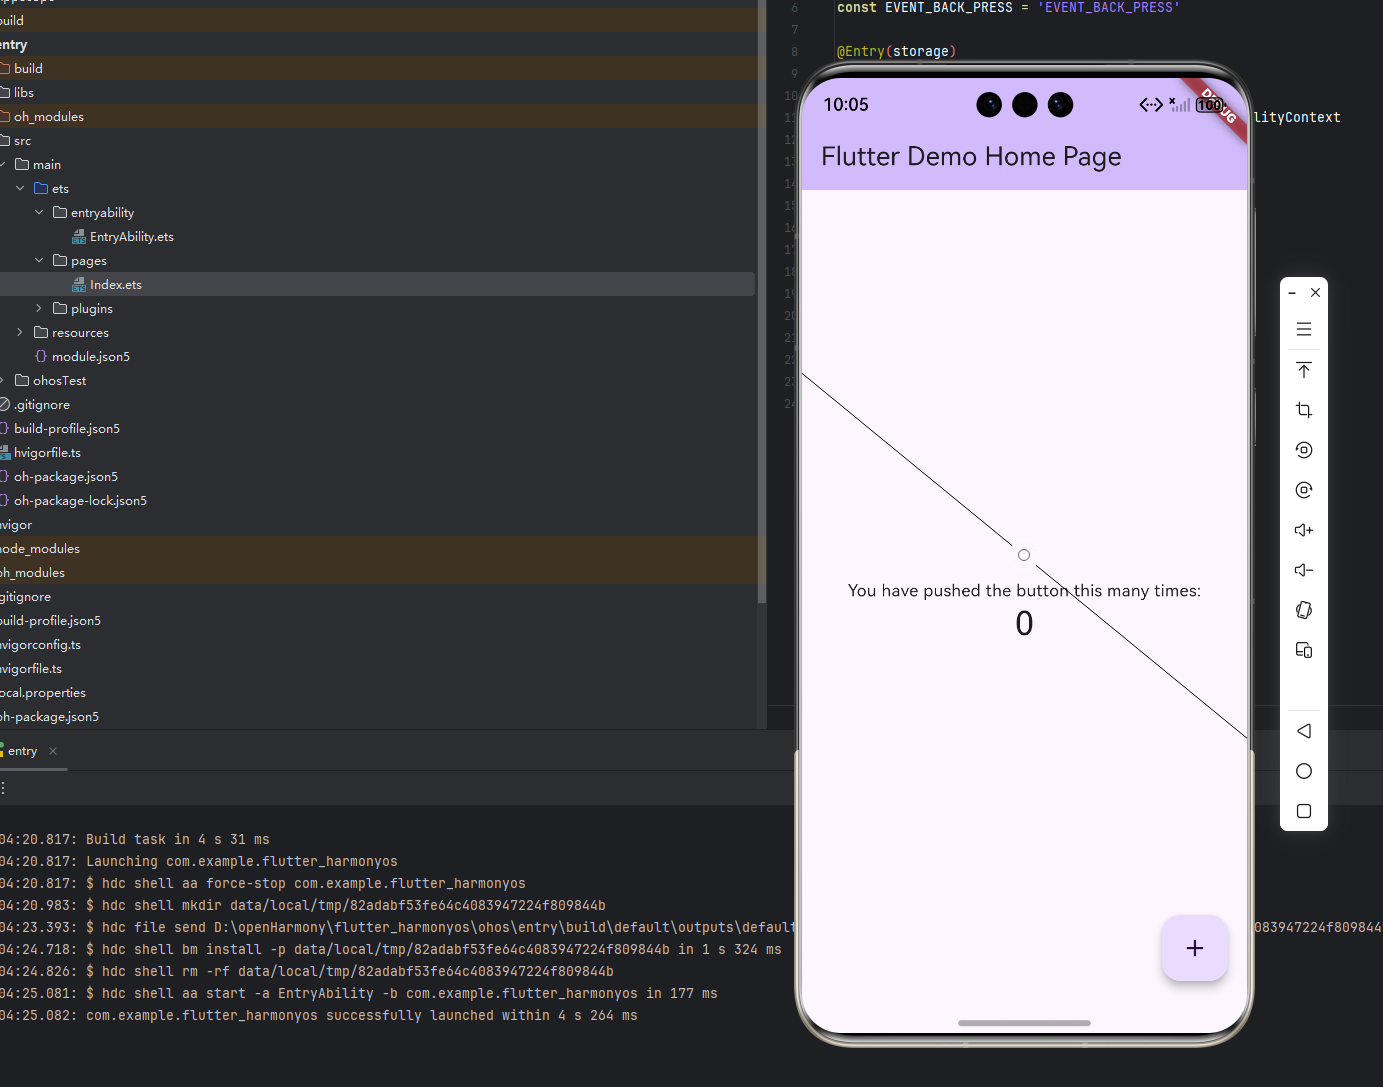Tap the emulator Home circle button
1383x1087 pixels.
click(x=1304, y=771)
